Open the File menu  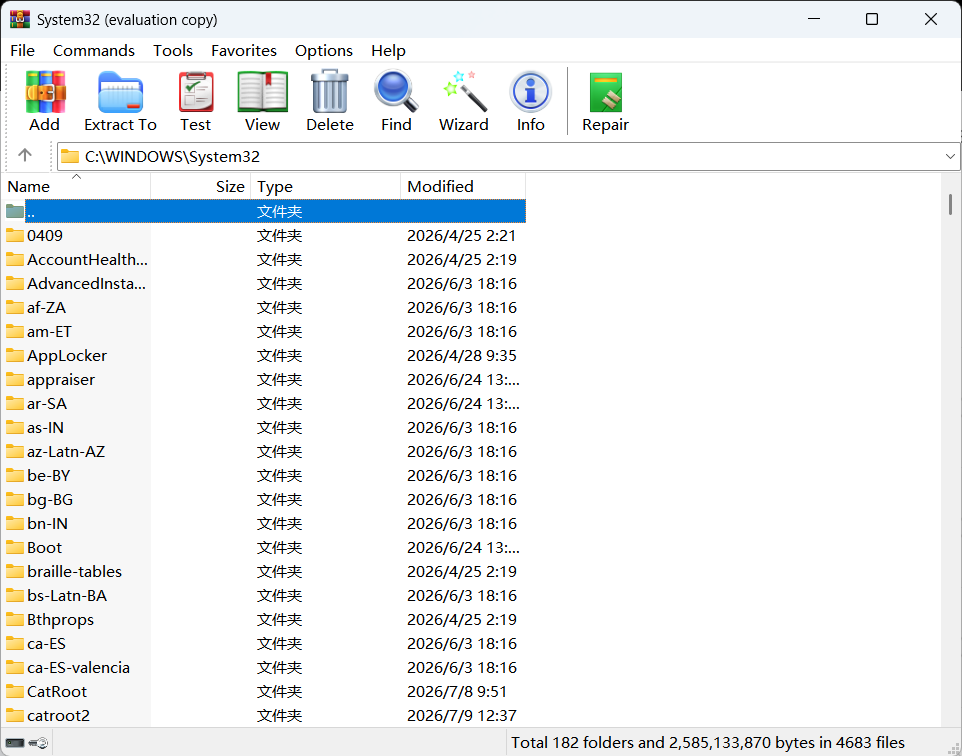point(23,50)
